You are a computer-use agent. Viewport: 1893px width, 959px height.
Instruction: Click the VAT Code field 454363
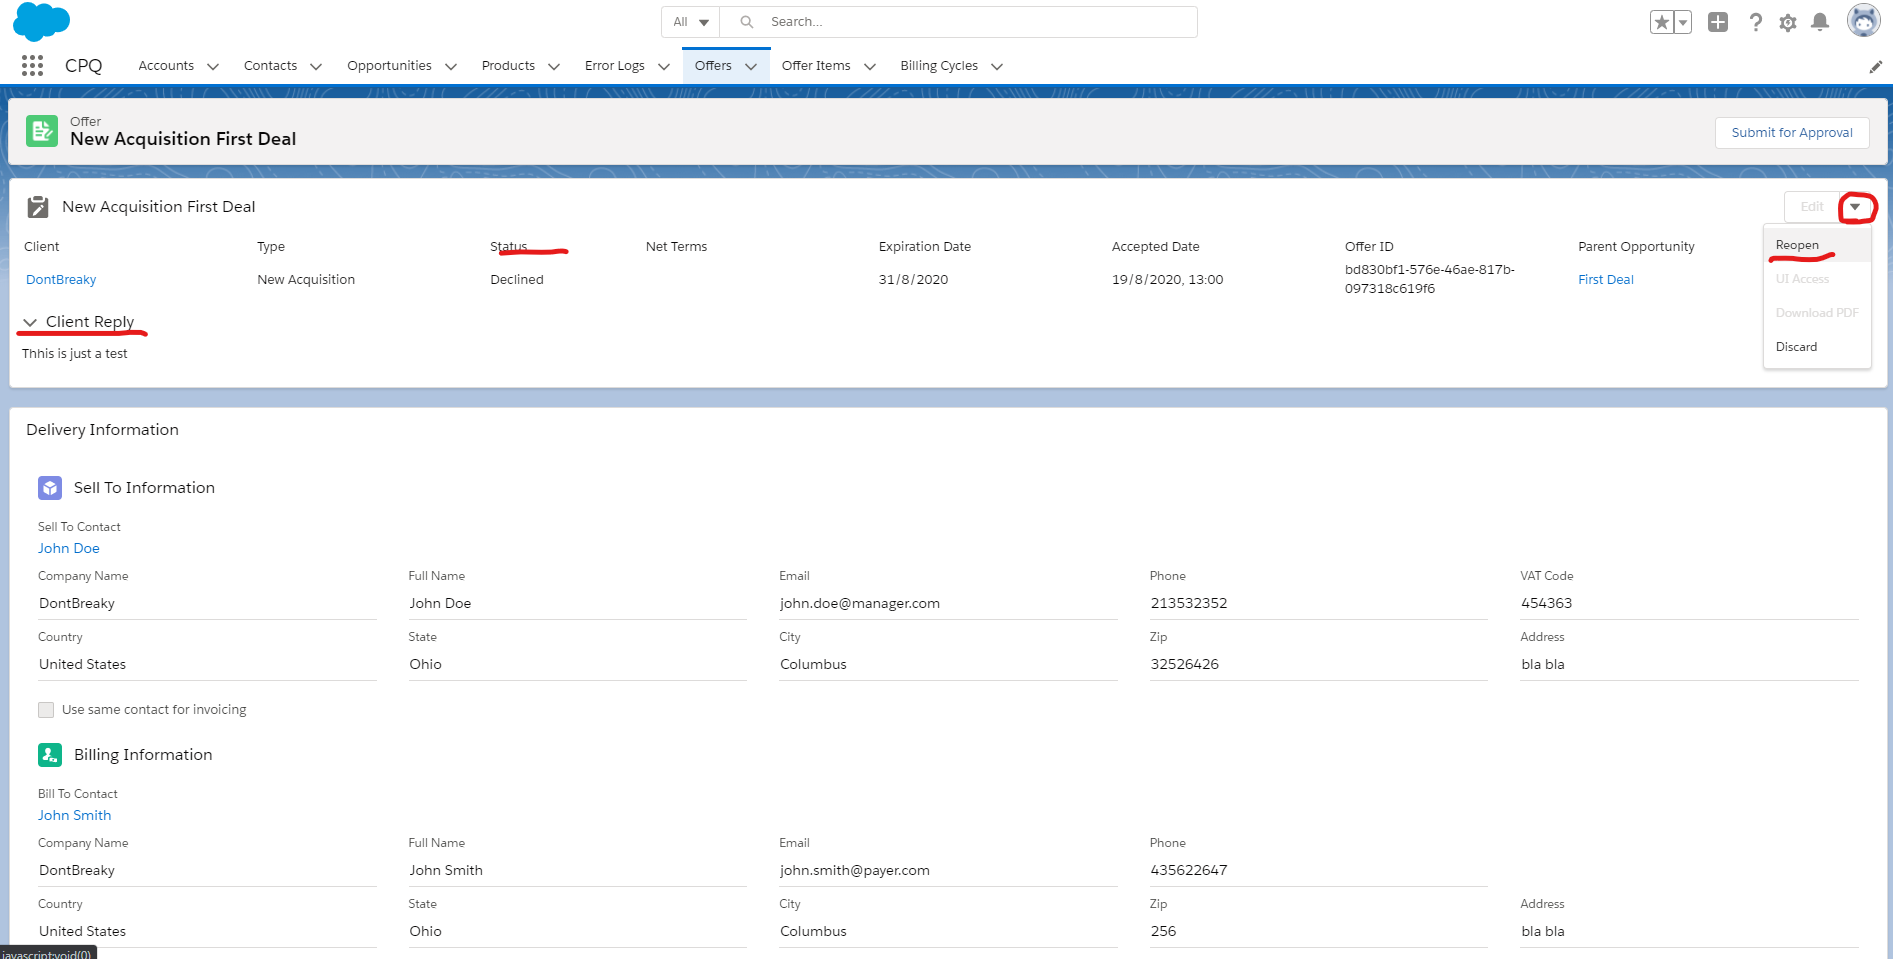[1689, 604]
